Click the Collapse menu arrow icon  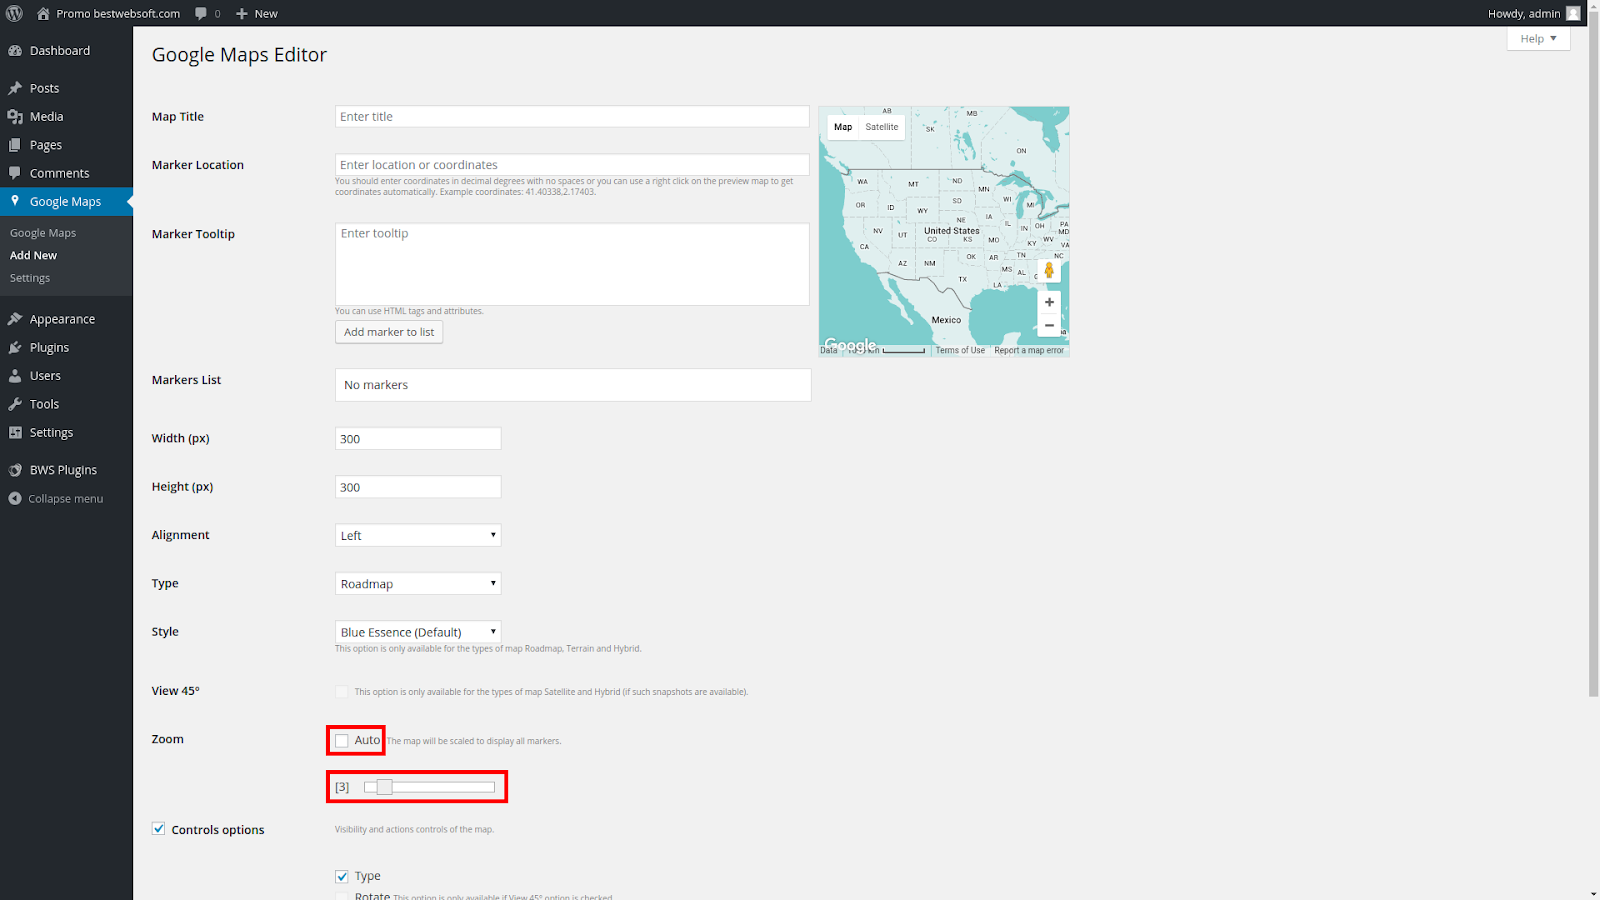coord(15,498)
